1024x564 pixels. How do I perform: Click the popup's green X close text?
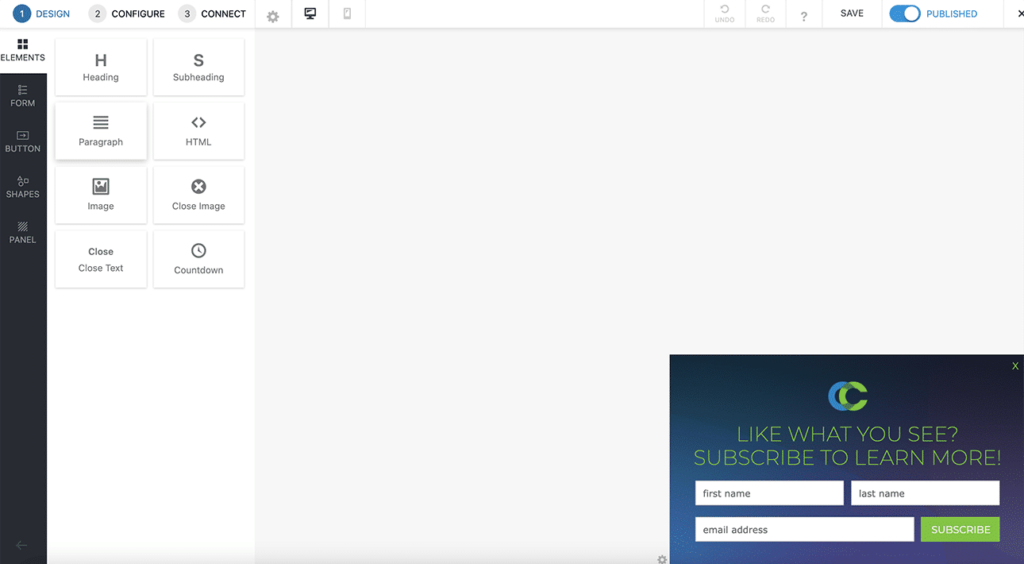[x=1015, y=366]
